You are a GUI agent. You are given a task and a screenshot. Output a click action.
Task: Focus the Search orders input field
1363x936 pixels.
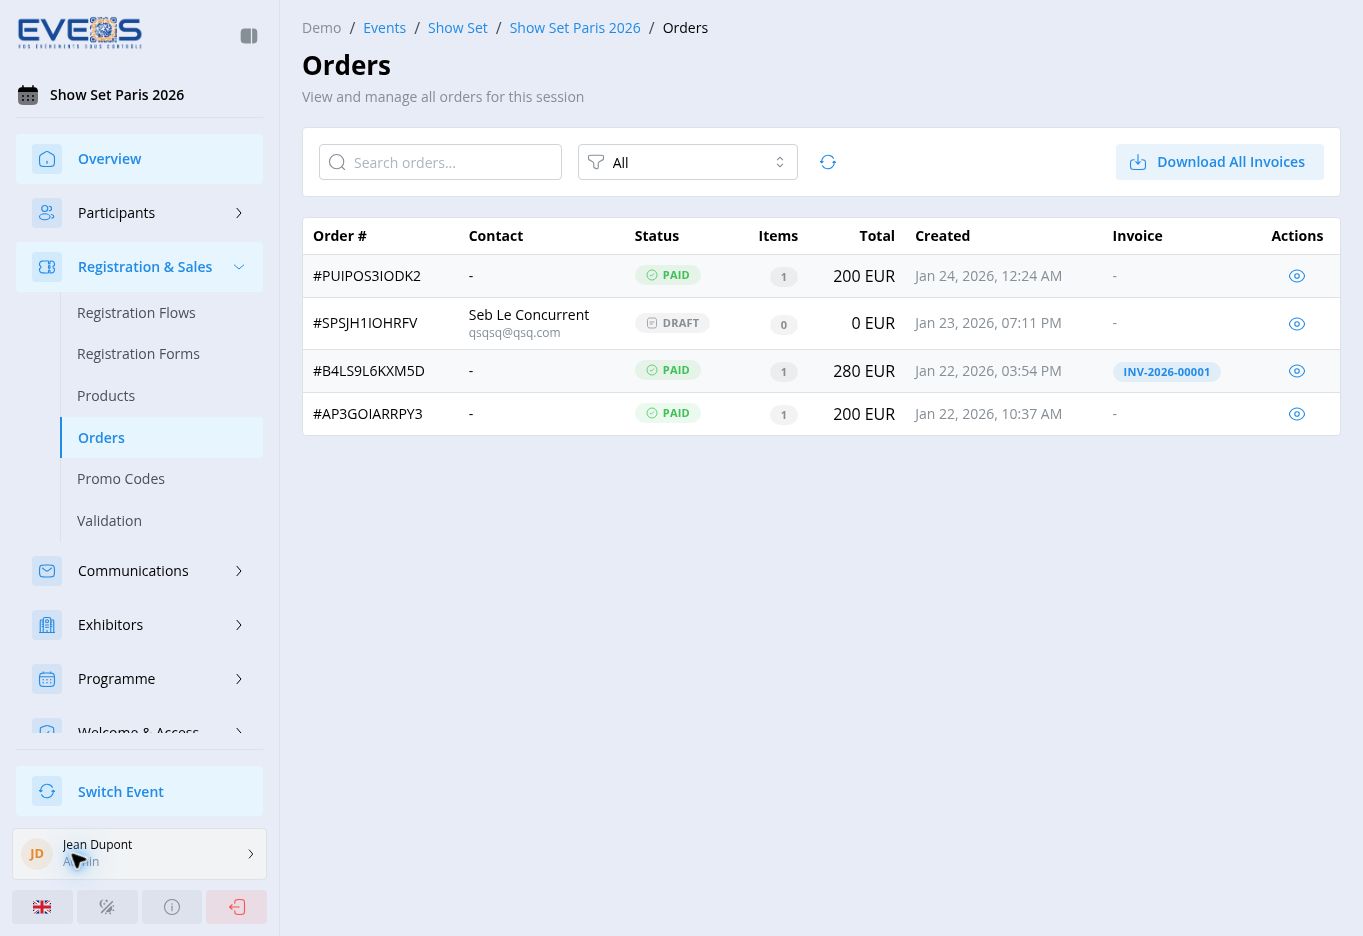click(x=440, y=162)
